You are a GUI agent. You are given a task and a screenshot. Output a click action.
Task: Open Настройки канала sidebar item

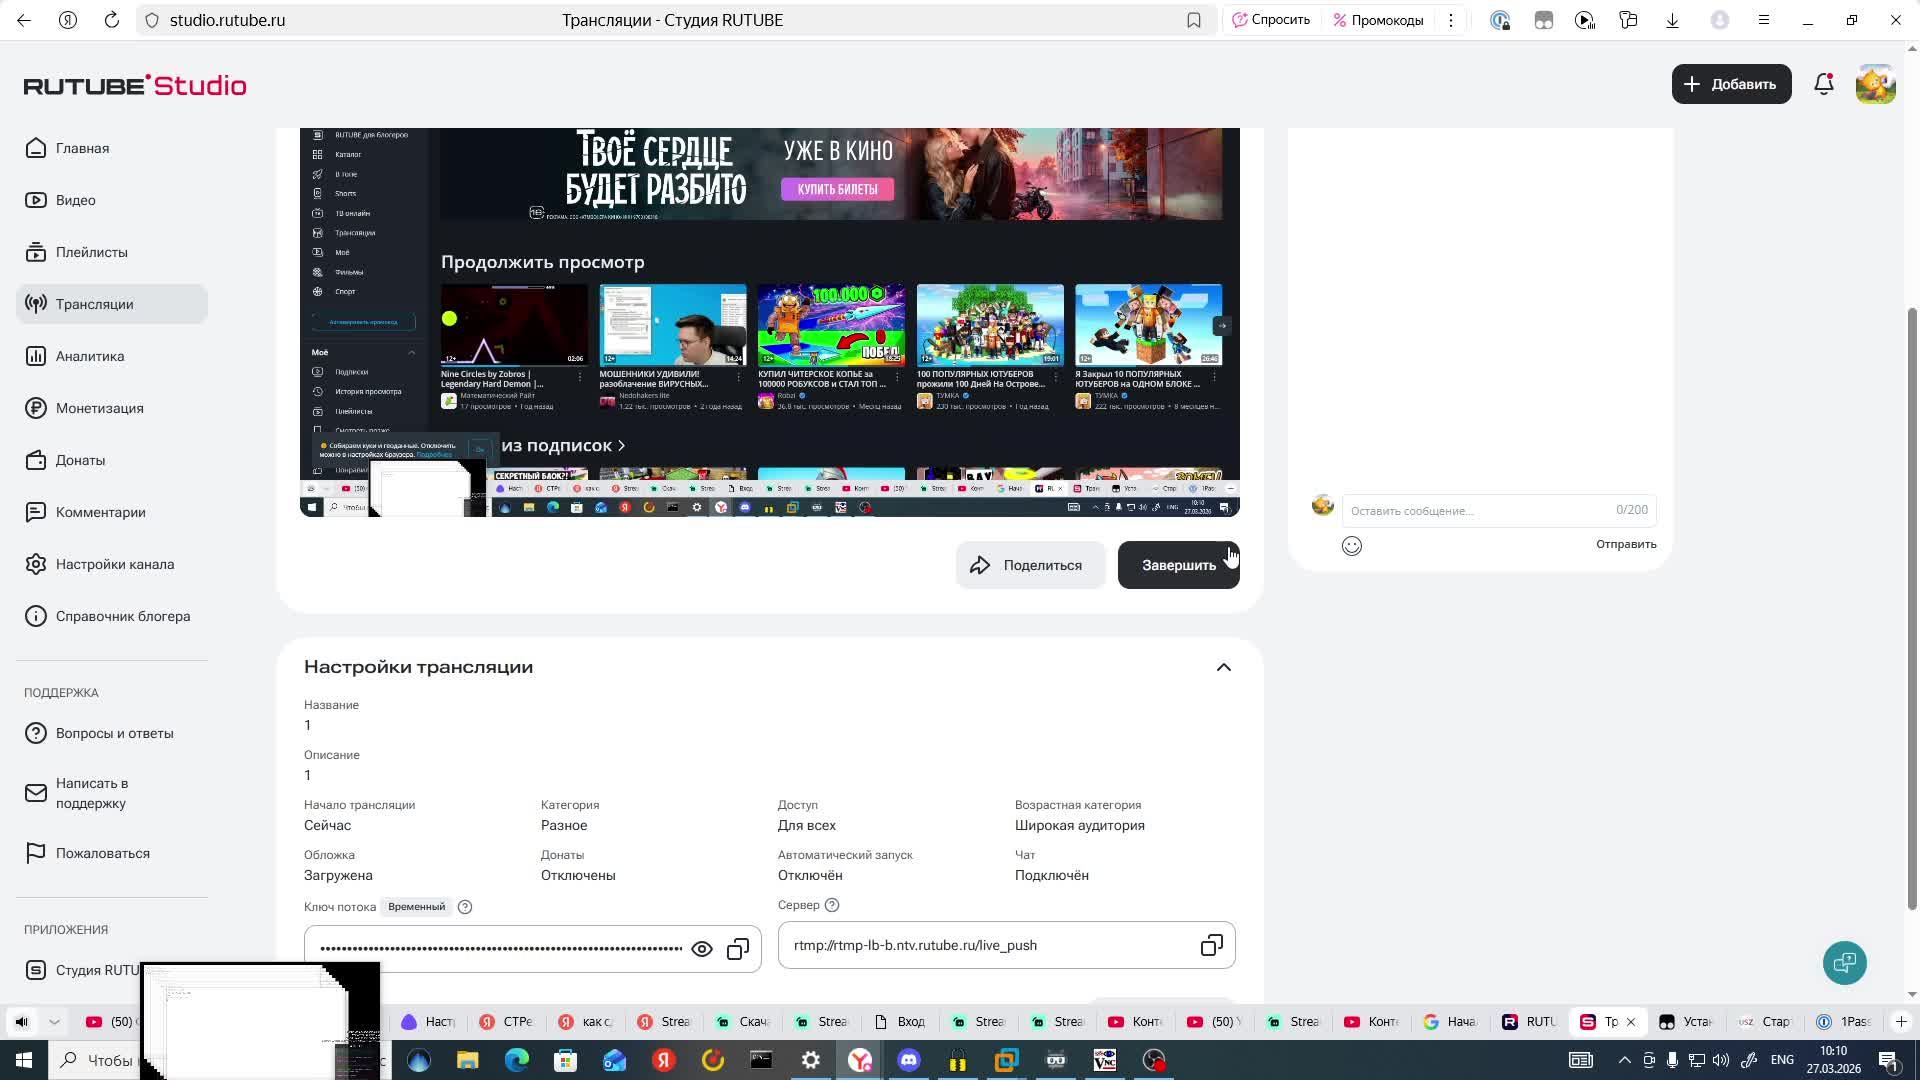[x=114, y=564]
